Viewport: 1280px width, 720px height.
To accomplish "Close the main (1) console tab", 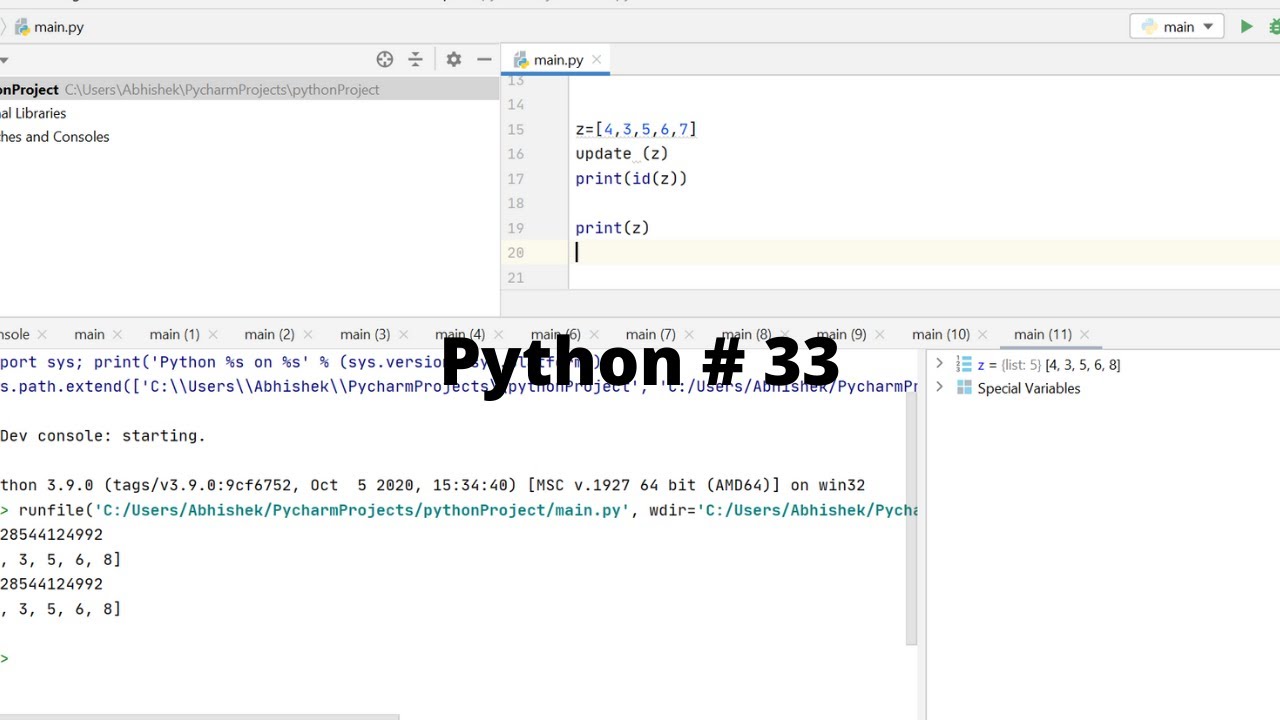I will (212, 334).
